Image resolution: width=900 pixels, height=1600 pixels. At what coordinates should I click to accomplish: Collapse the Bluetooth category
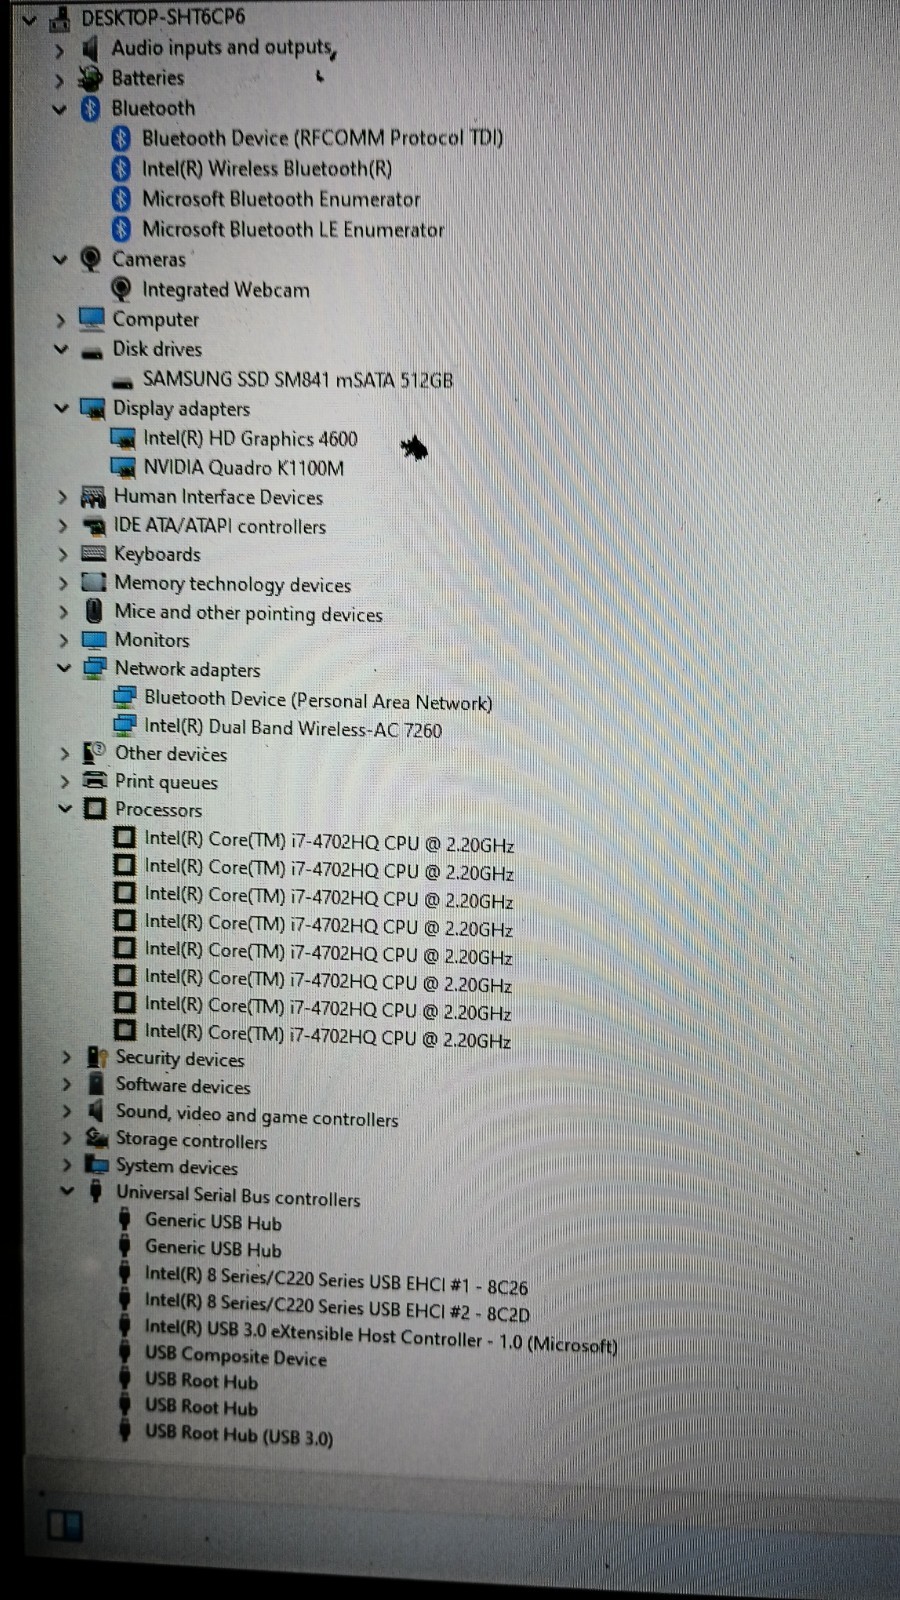[60, 109]
